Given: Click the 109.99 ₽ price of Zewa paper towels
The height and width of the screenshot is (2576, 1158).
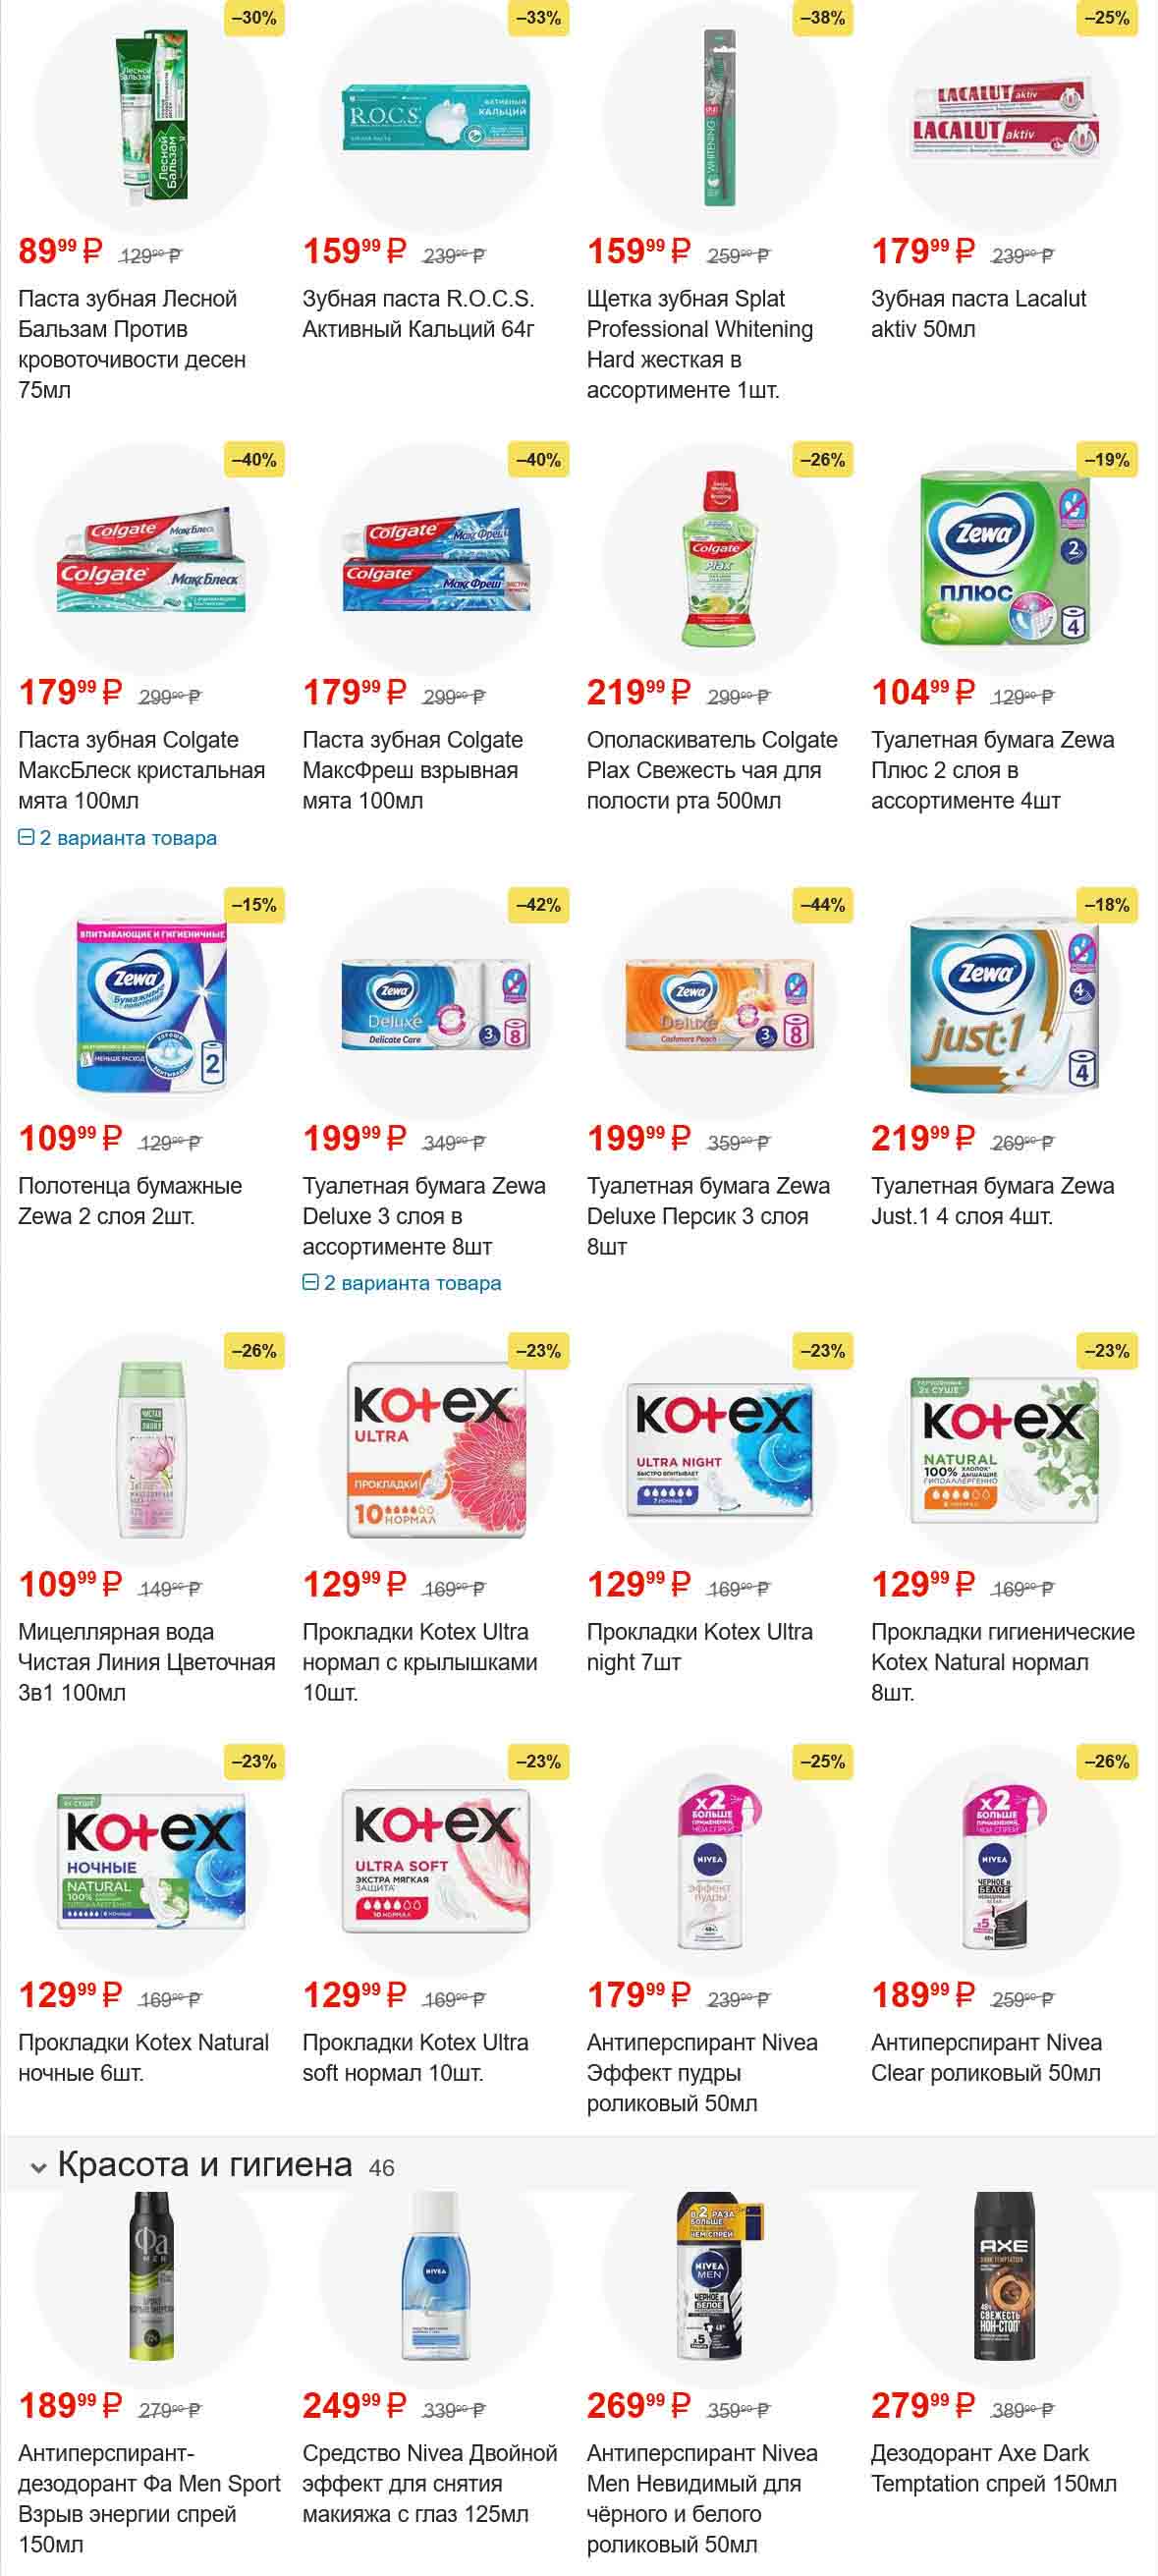Looking at the screenshot, I should pyautogui.click(x=70, y=1138).
